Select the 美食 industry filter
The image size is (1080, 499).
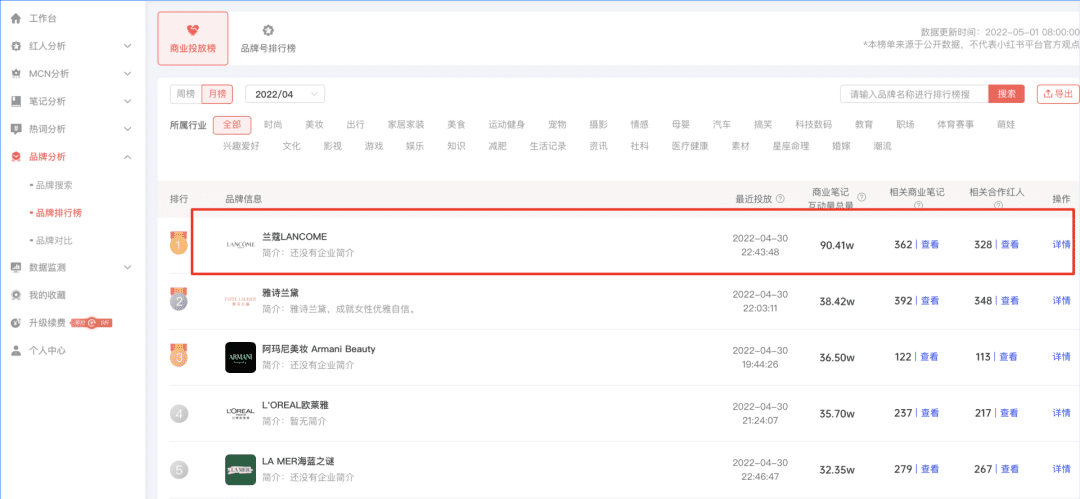click(456, 125)
